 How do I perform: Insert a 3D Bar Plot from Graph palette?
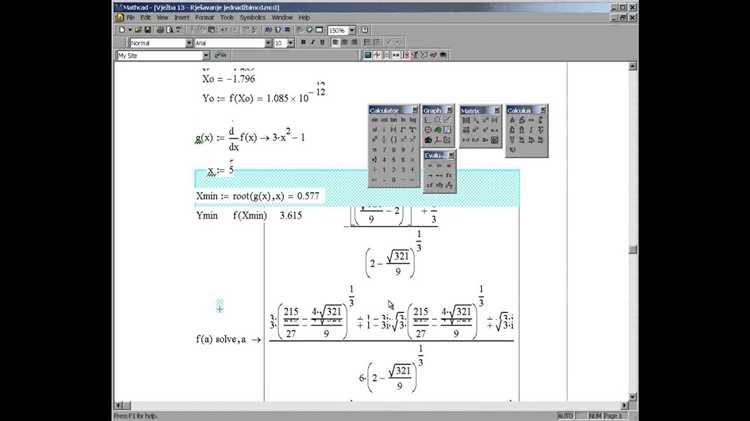pyautogui.click(x=428, y=140)
